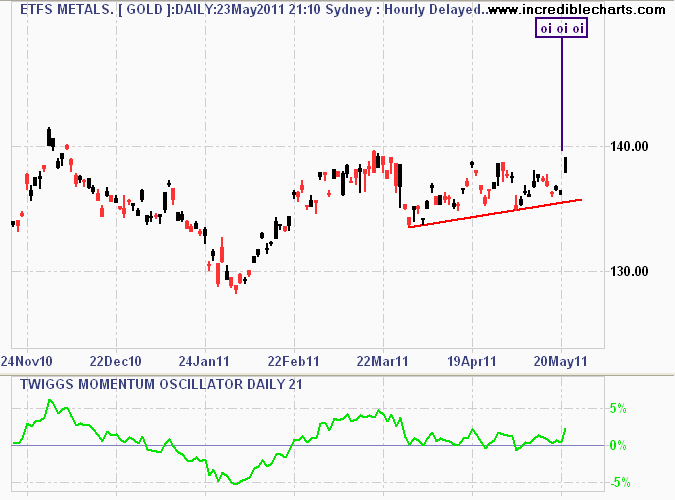Image resolution: width=675 pixels, height=500 pixels.
Task: Click the latest black candlestick near 140
Action: (567, 164)
